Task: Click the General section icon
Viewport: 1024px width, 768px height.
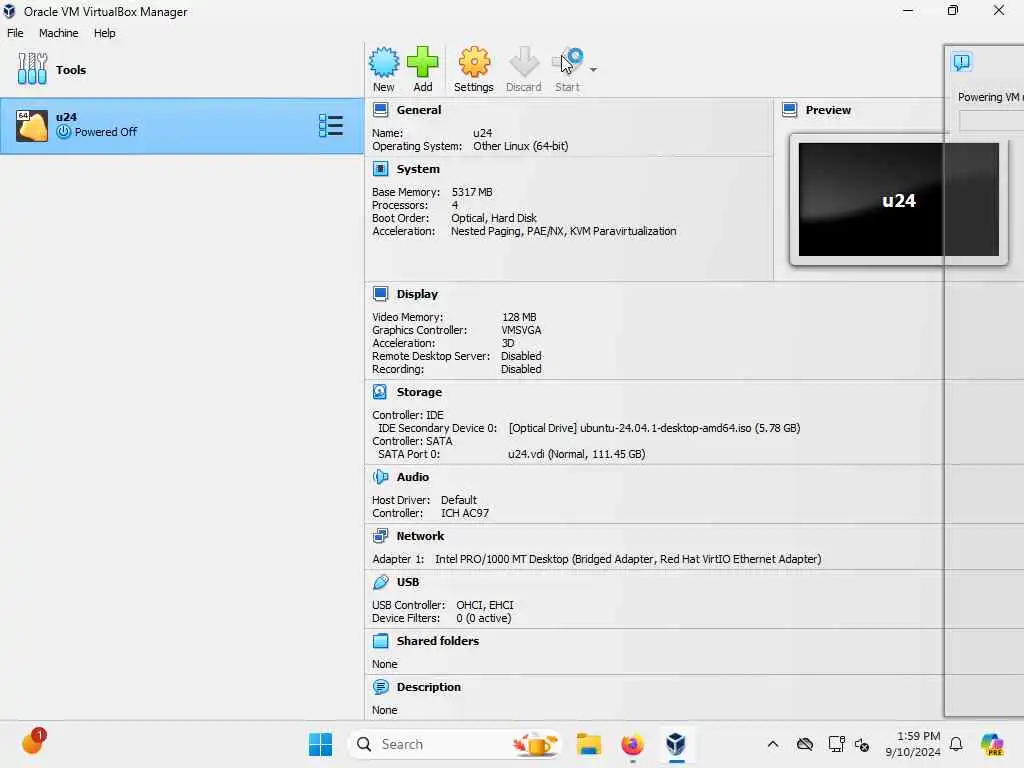Action: click(381, 110)
